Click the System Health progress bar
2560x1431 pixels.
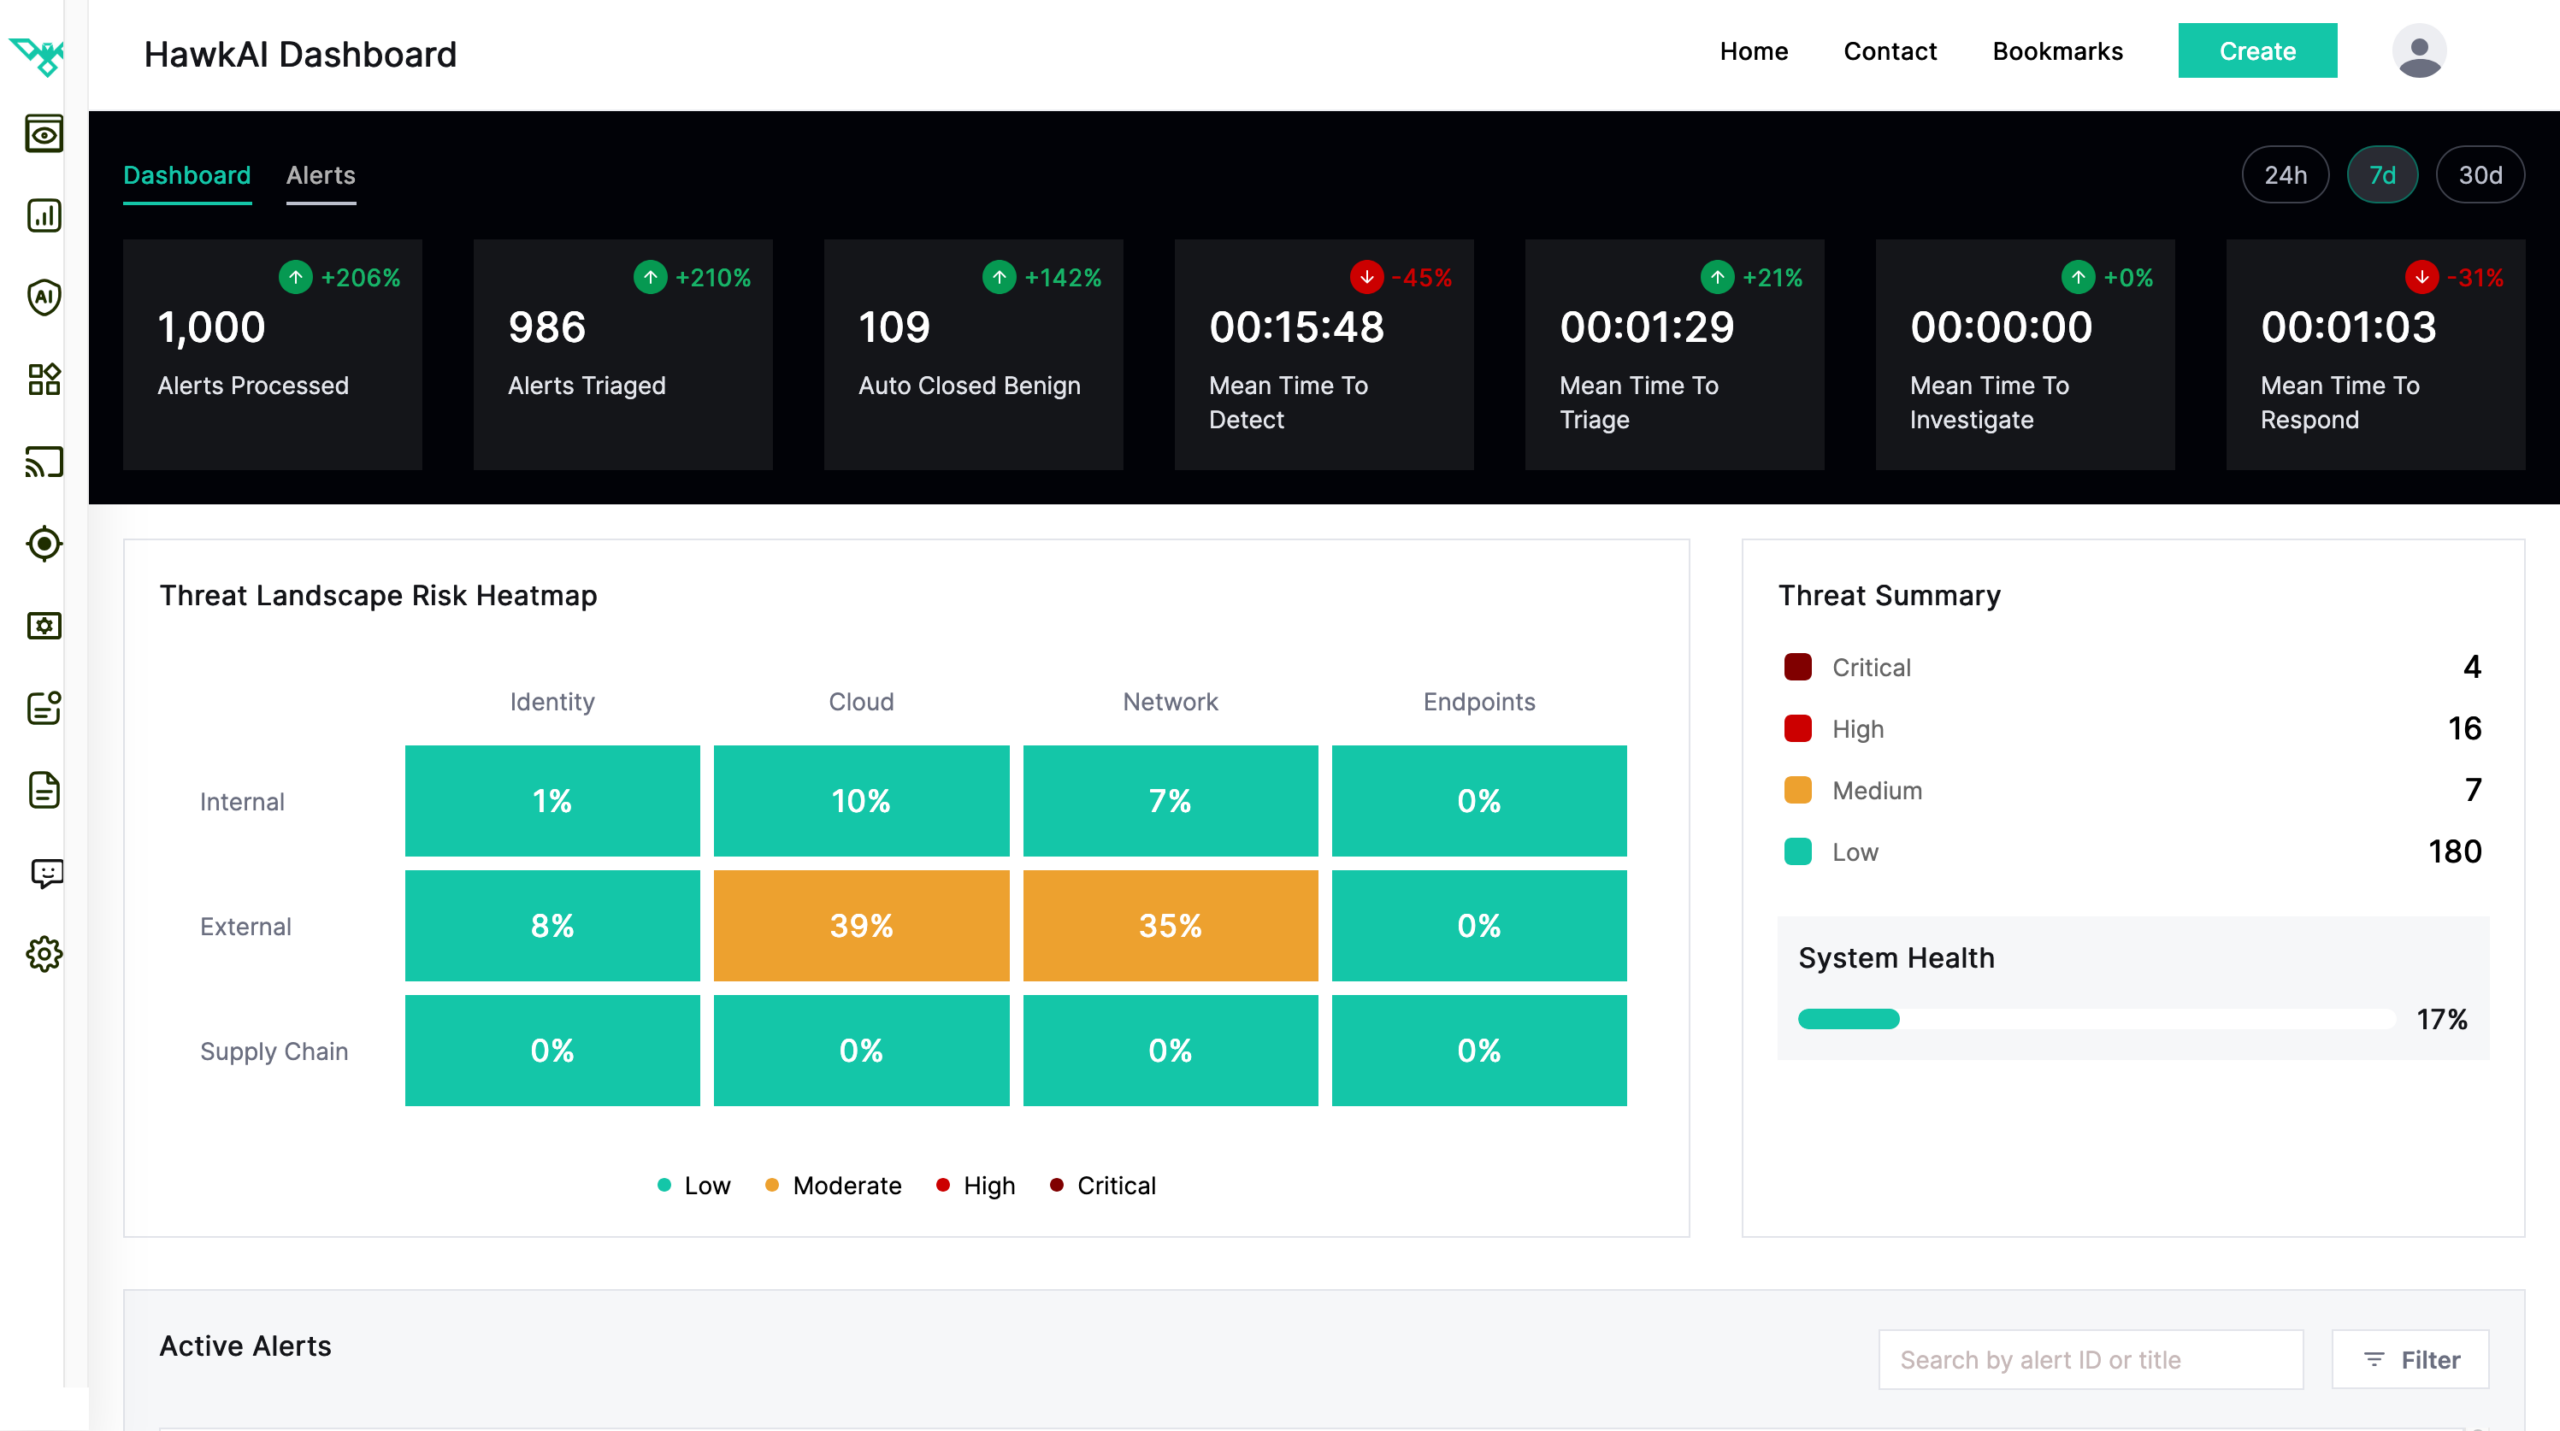[x=2096, y=1019]
